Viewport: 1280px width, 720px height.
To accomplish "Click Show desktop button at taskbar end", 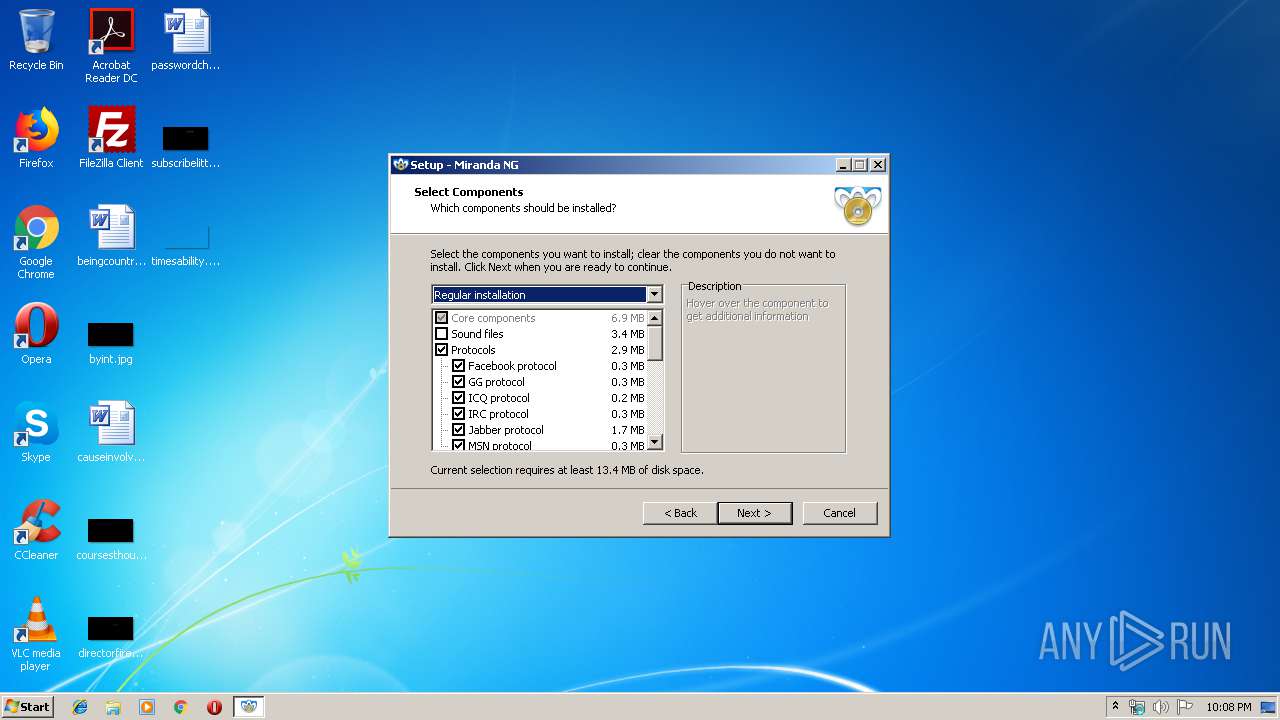I will [x=1268, y=707].
